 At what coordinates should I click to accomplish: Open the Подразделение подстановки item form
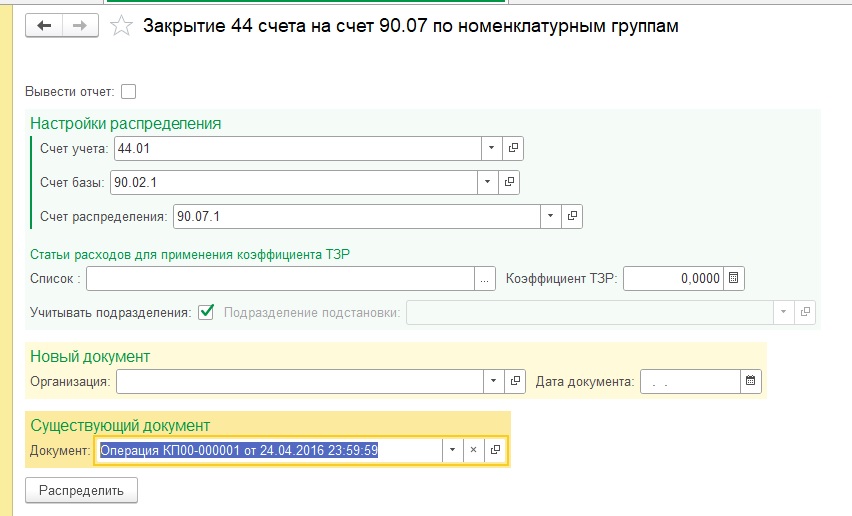(805, 312)
